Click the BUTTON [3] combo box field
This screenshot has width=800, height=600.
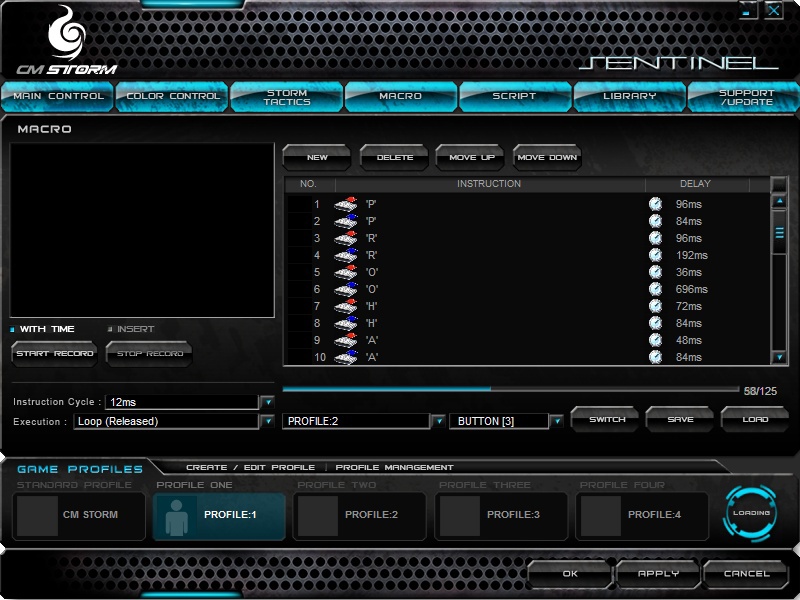[x=499, y=421]
